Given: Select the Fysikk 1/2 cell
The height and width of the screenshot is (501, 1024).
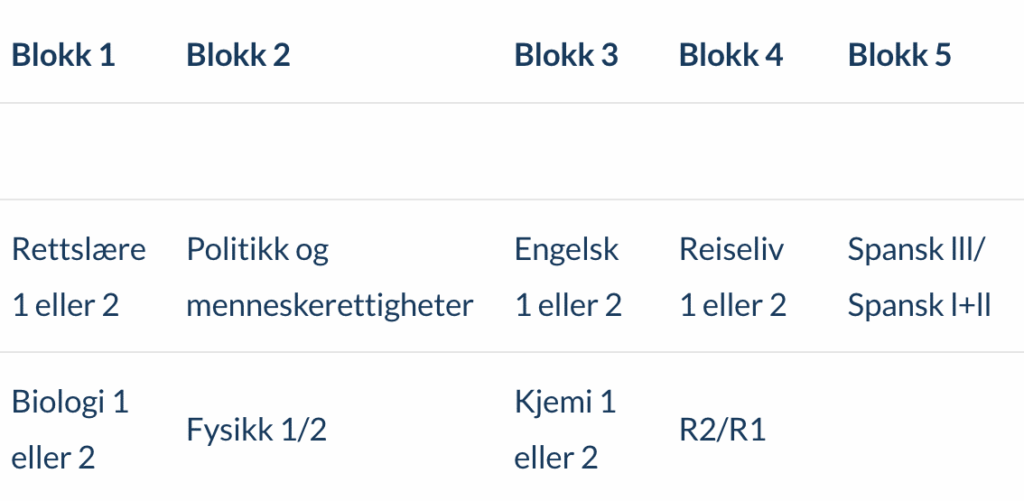Looking at the screenshot, I should (x=257, y=430).
